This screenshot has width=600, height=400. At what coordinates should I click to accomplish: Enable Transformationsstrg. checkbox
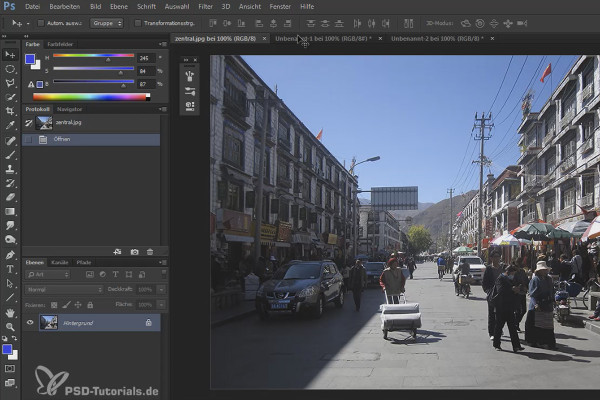137,23
